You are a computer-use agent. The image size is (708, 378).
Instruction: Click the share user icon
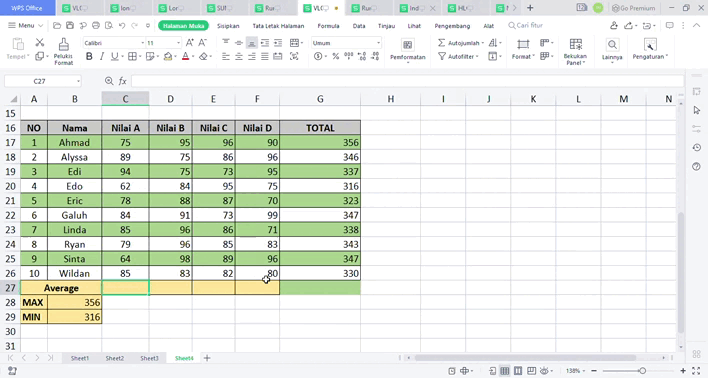[x=614, y=26]
